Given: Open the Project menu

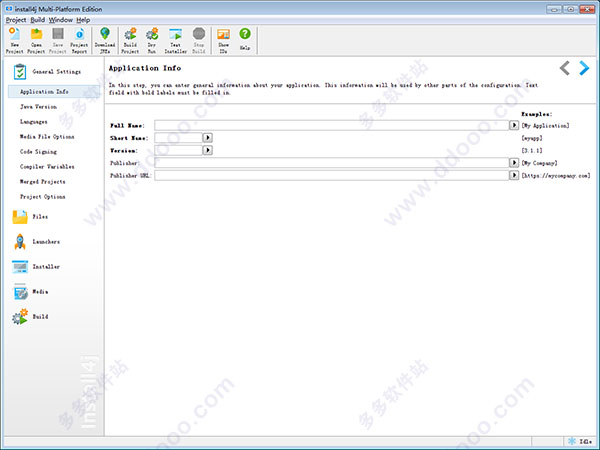Looking at the screenshot, I should pos(16,20).
